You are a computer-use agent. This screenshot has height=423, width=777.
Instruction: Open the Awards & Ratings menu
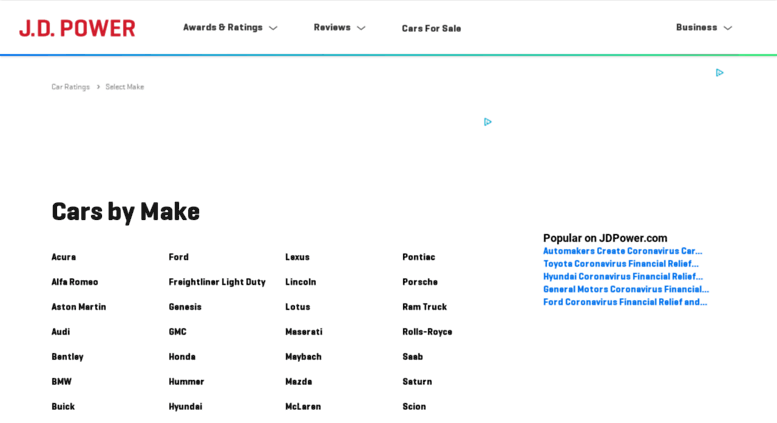pyautogui.click(x=223, y=27)
